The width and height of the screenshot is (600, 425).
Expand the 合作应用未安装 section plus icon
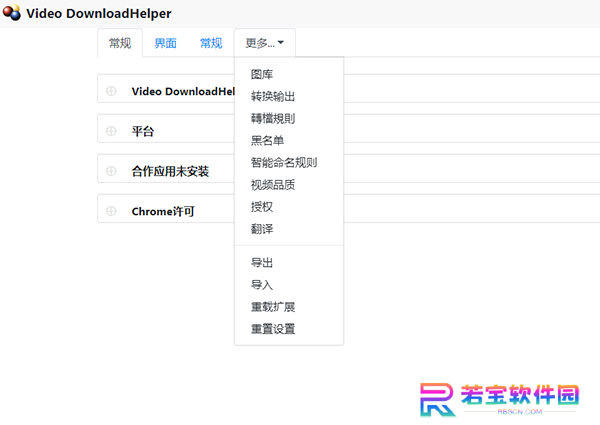(111, 171)
